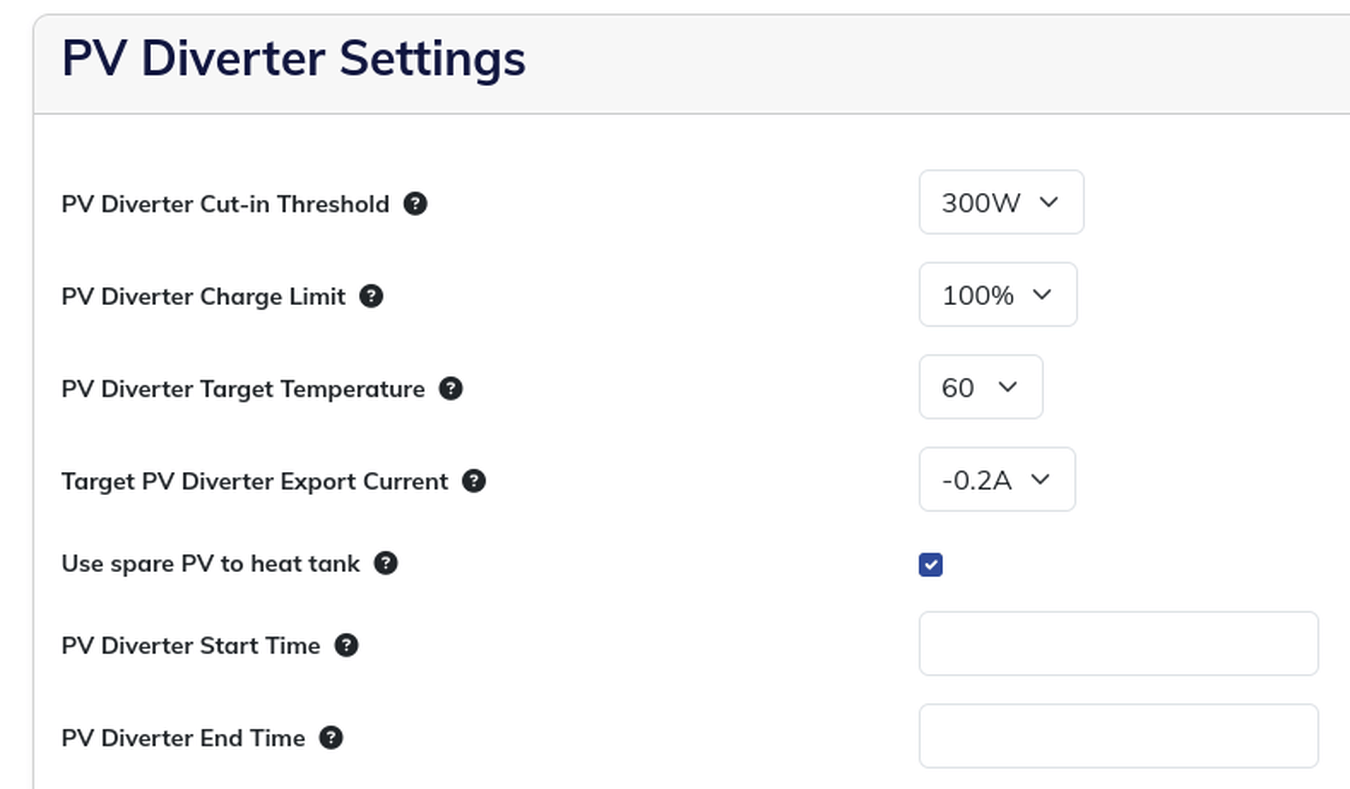
Task: View help for Use spare PV to heat tank
Action: tap(386, 563)
